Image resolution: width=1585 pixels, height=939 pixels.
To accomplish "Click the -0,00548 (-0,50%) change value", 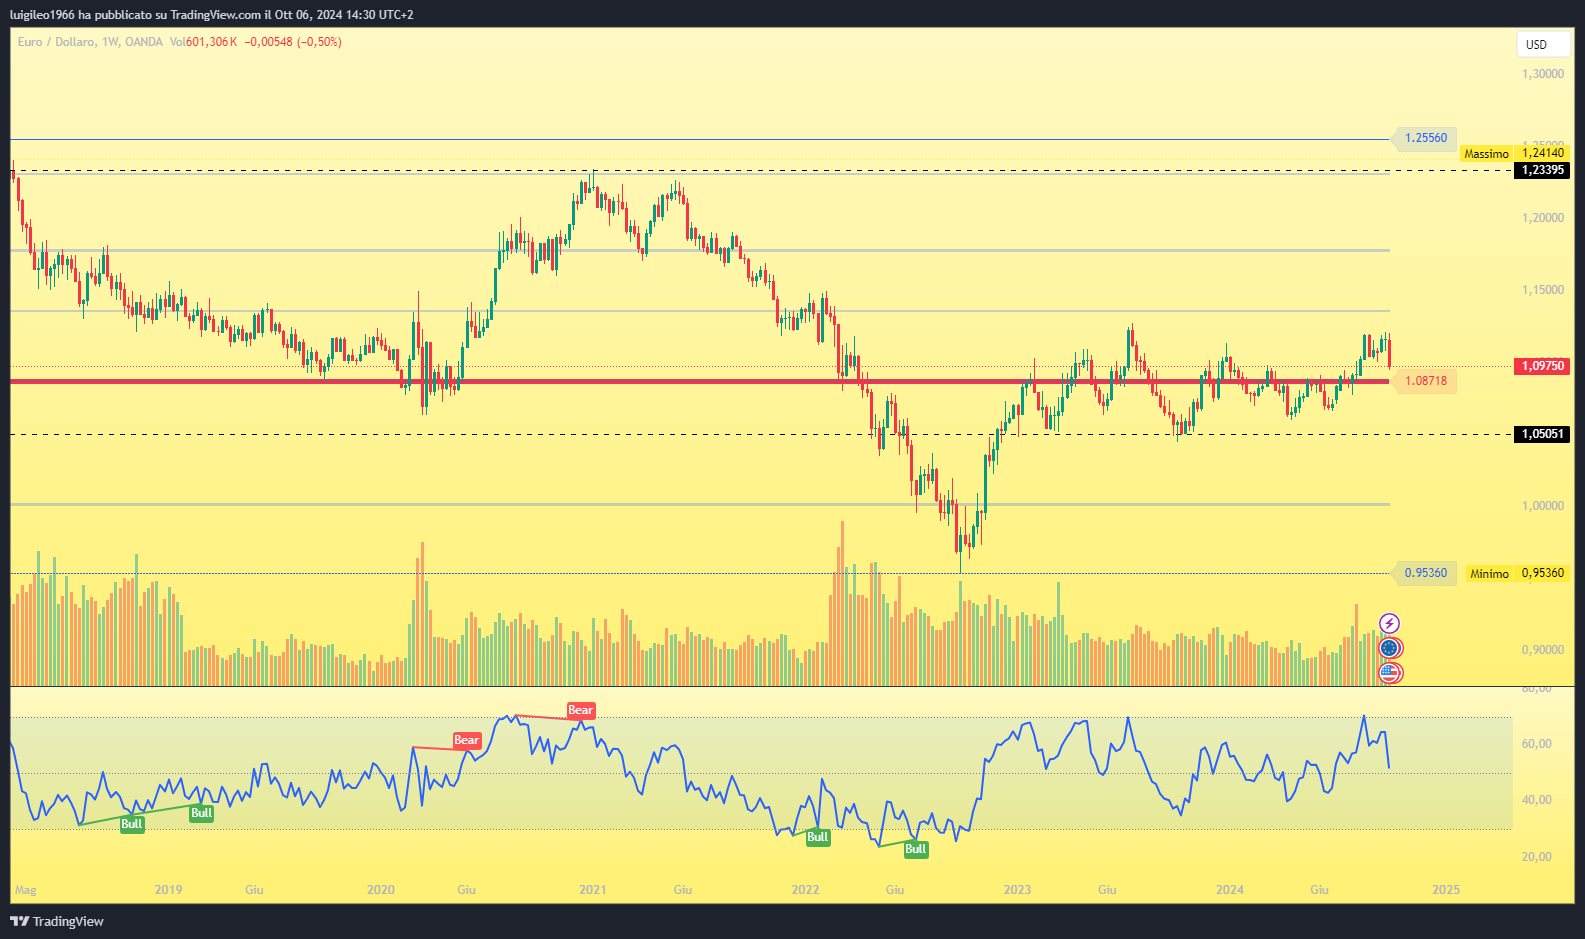I will (x=293, y=42).
